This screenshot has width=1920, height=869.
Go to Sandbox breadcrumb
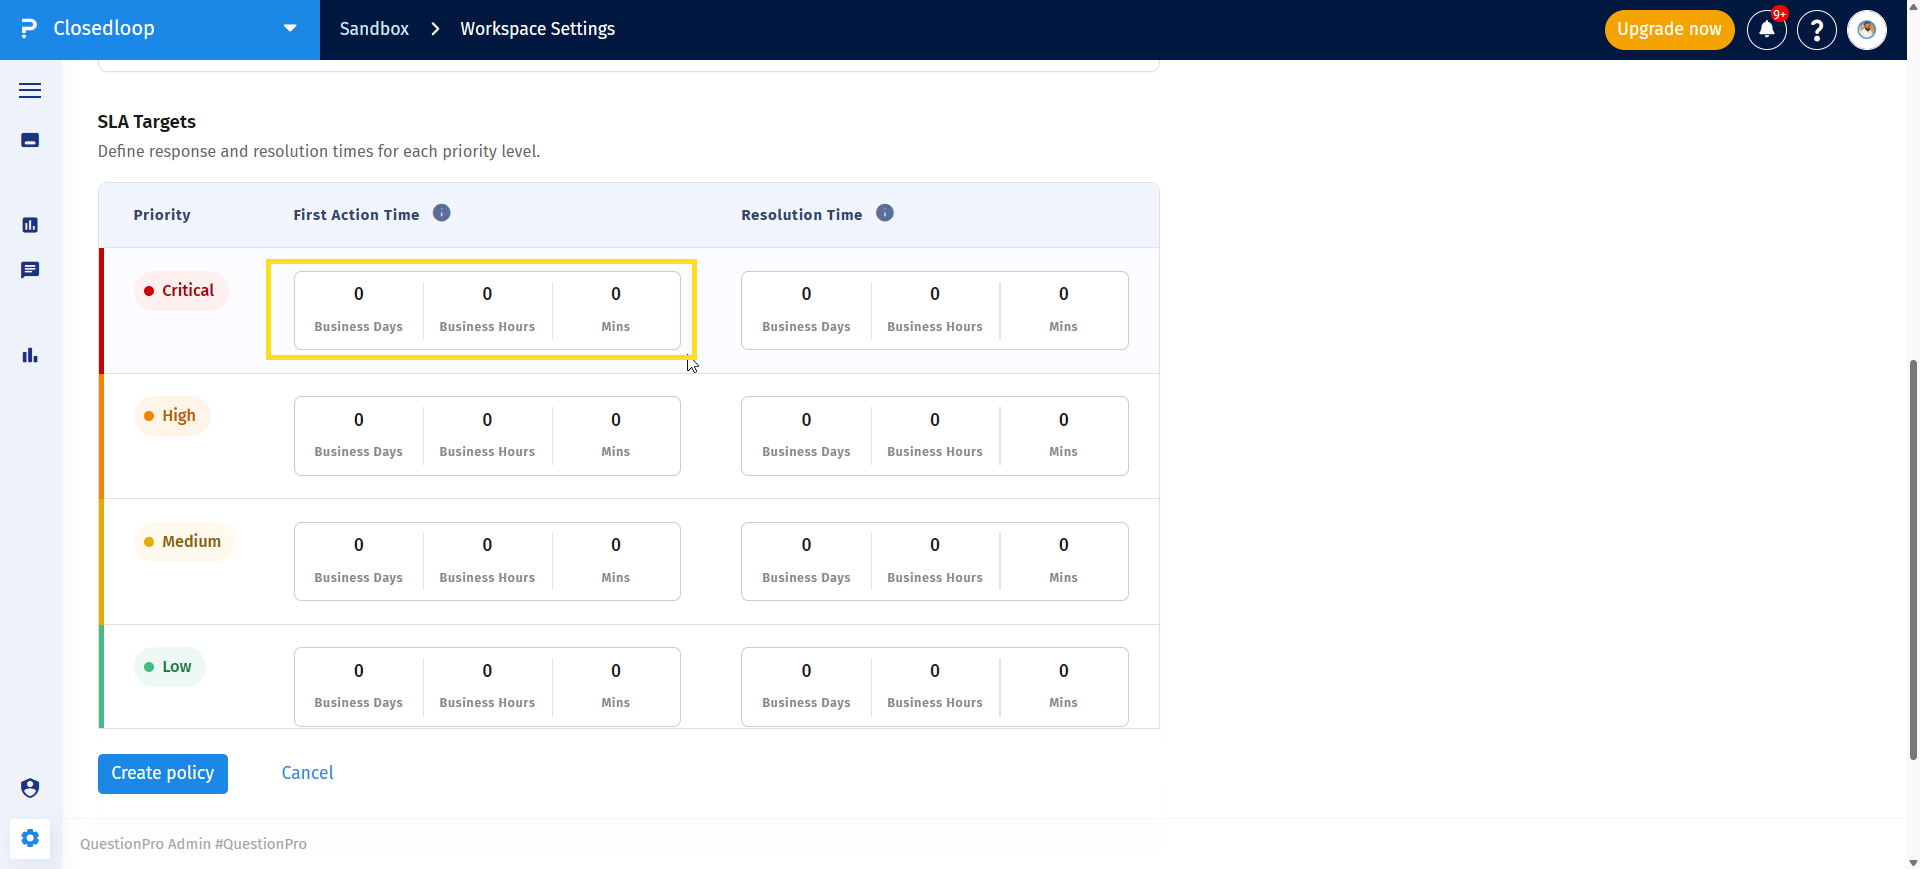(x=374, y=29)
